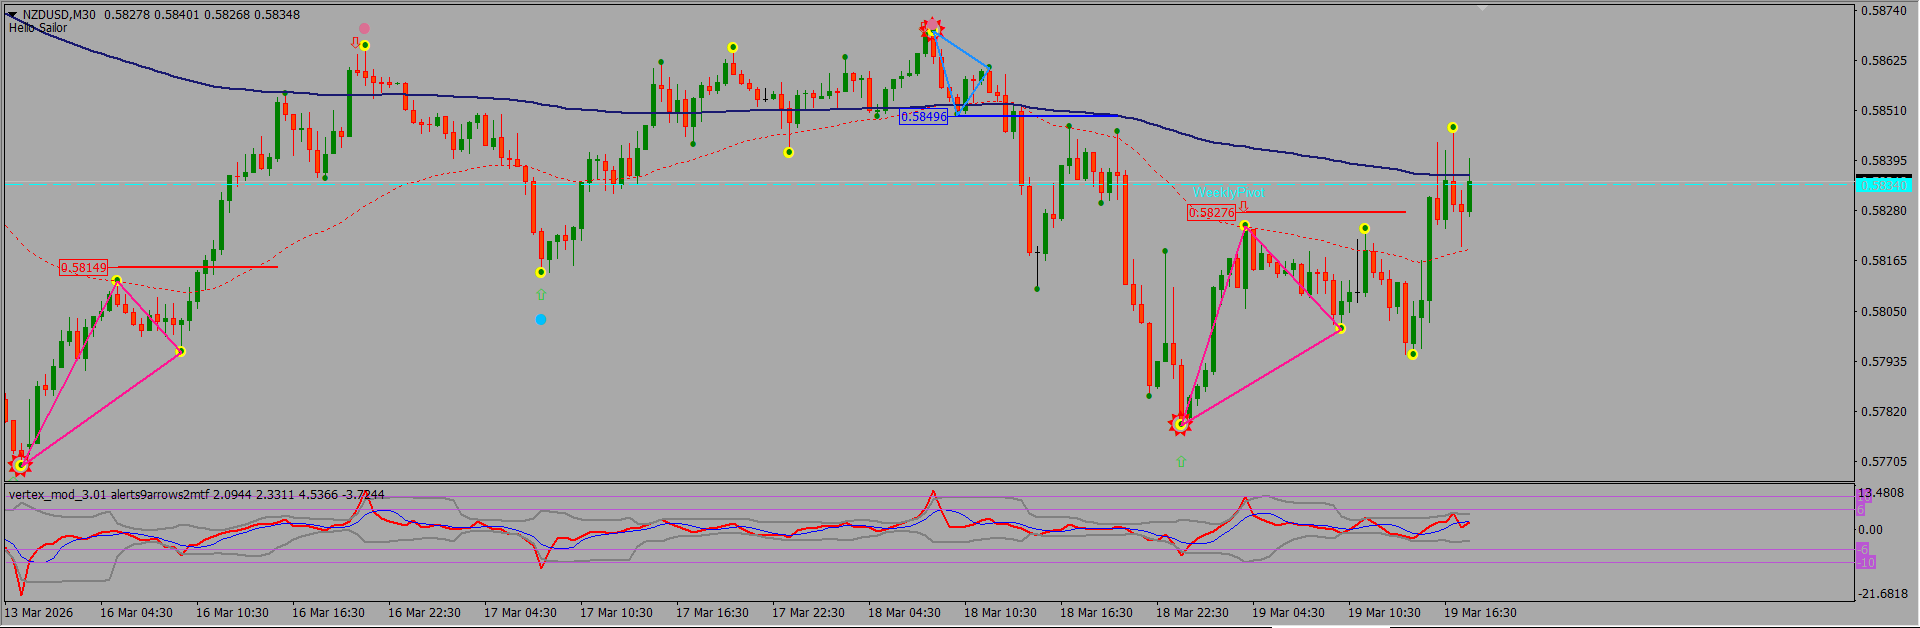
Task: Click the 19 Mar 04:30 time label
Action: click(x=1288, y=613)
